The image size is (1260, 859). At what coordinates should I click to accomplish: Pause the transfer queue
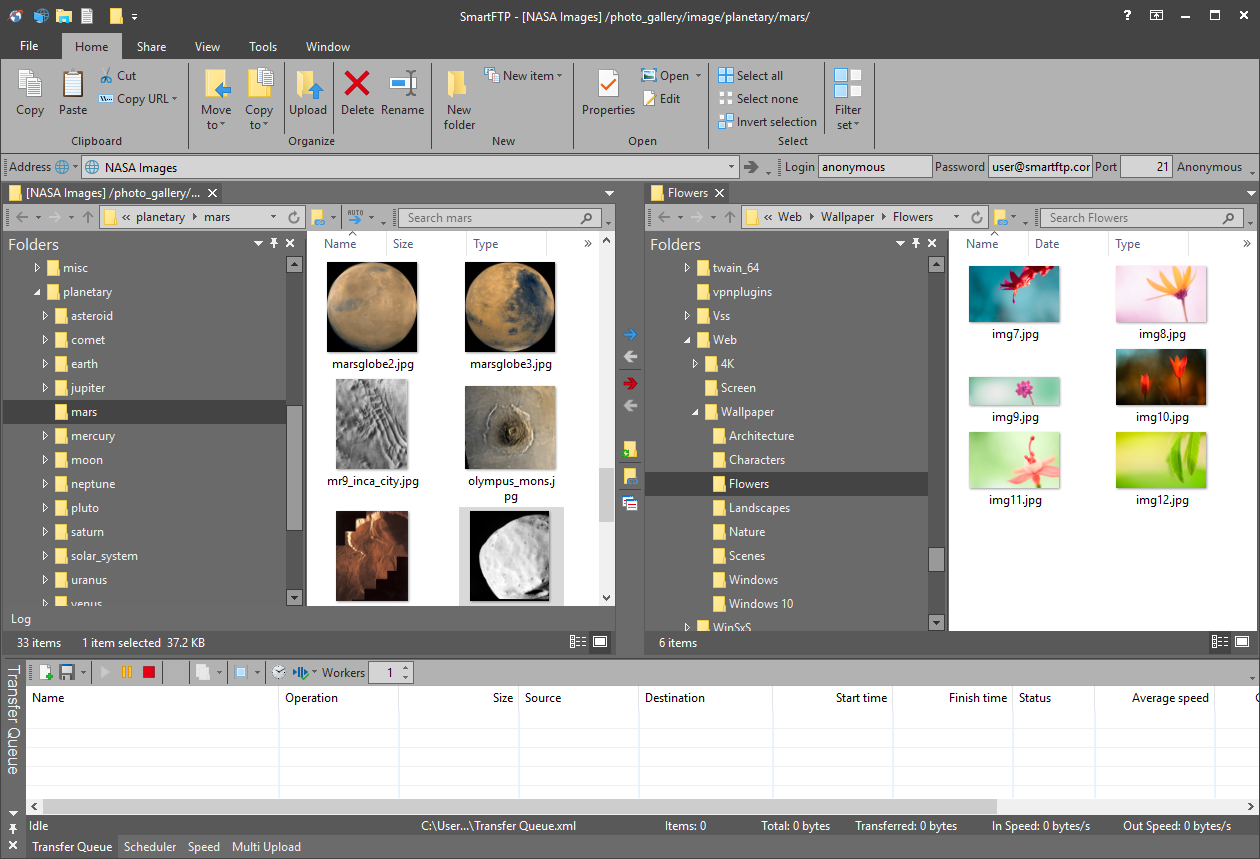(x=128, y=672)
